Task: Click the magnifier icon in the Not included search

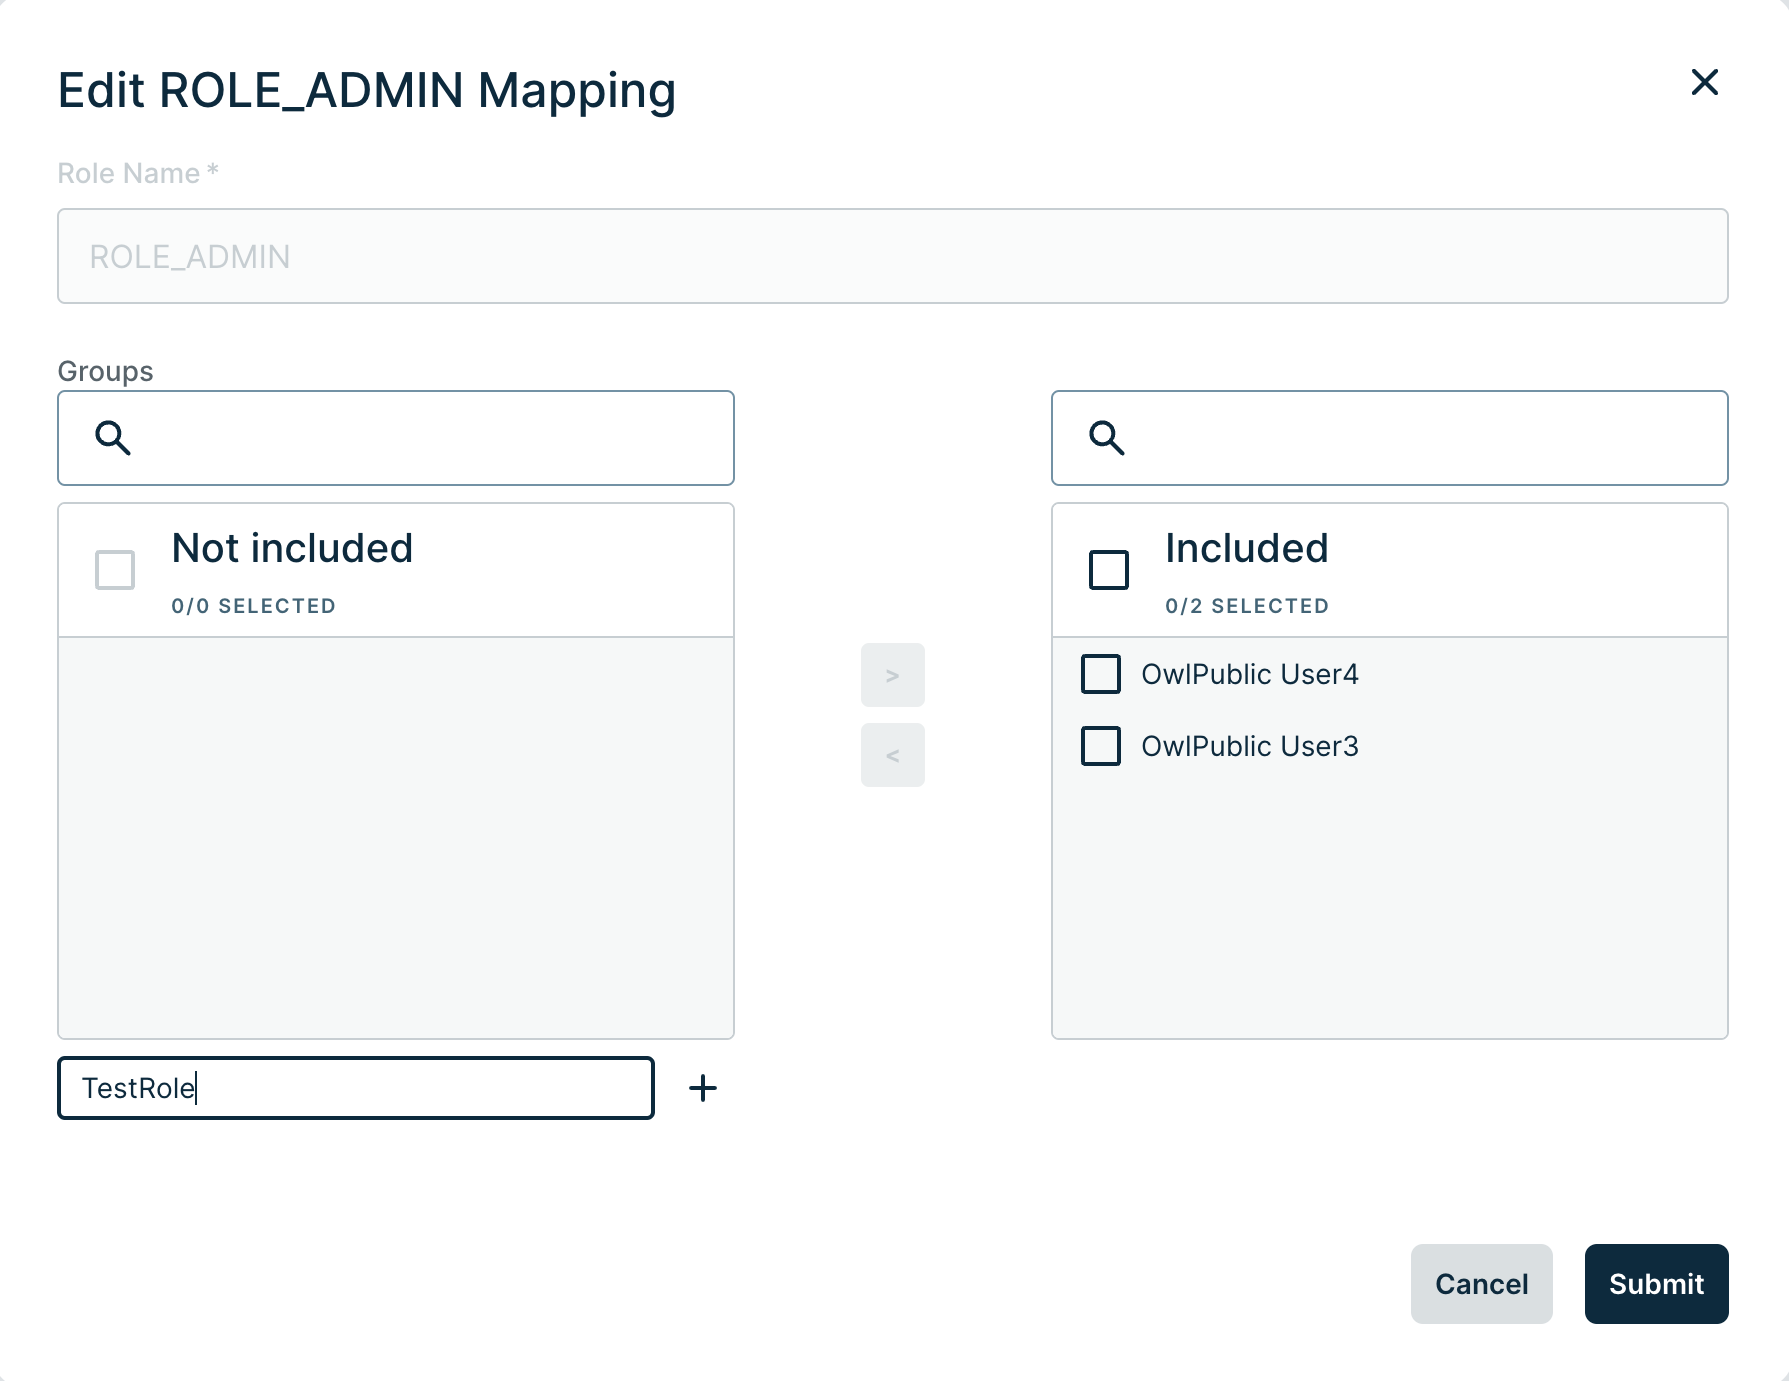Action: coord(113,438)
